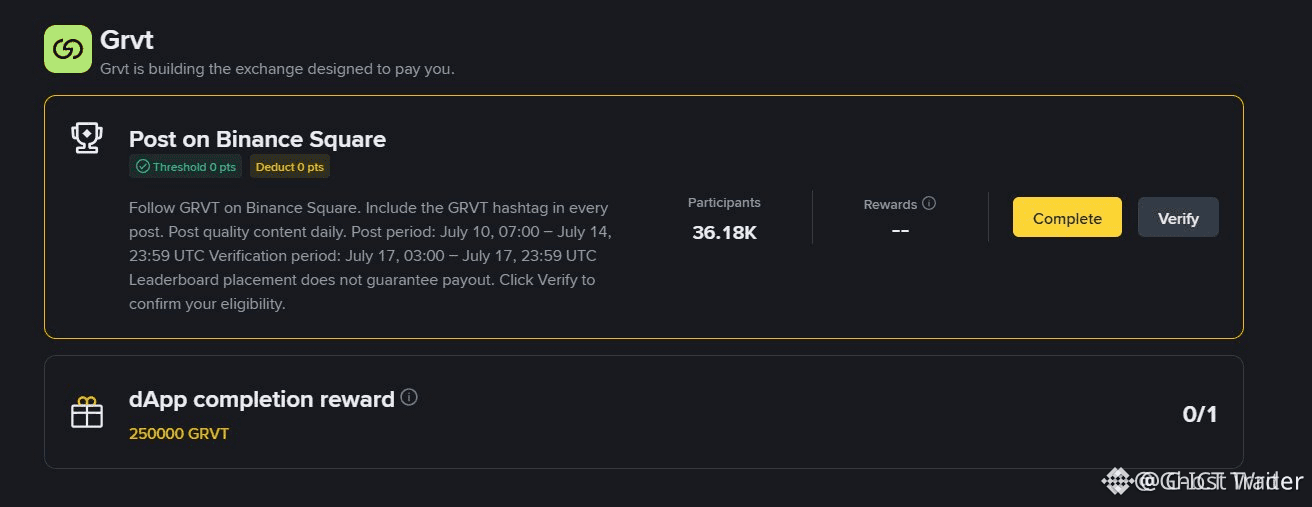Click the 36.18K participants count

coord(724,232)
